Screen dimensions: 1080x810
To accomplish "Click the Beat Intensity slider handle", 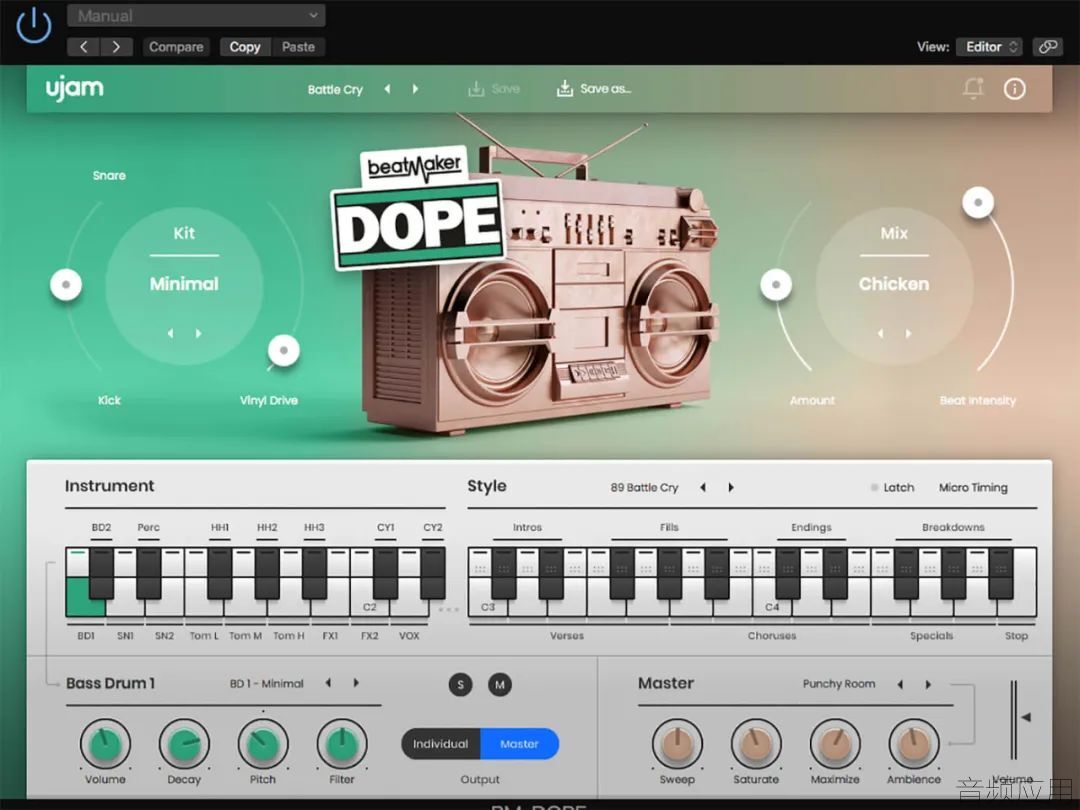I will tap(978, 202).
